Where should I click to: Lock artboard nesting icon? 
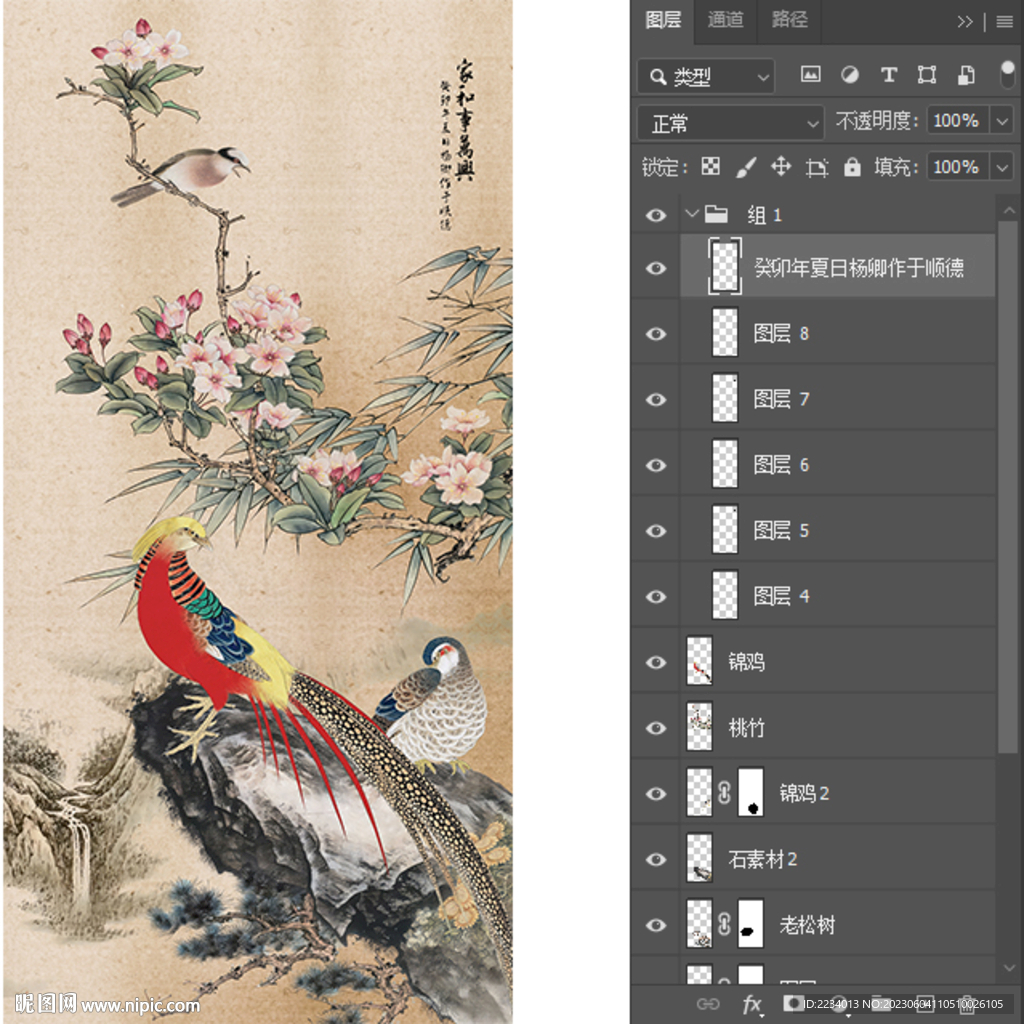(x=816, y=168)
